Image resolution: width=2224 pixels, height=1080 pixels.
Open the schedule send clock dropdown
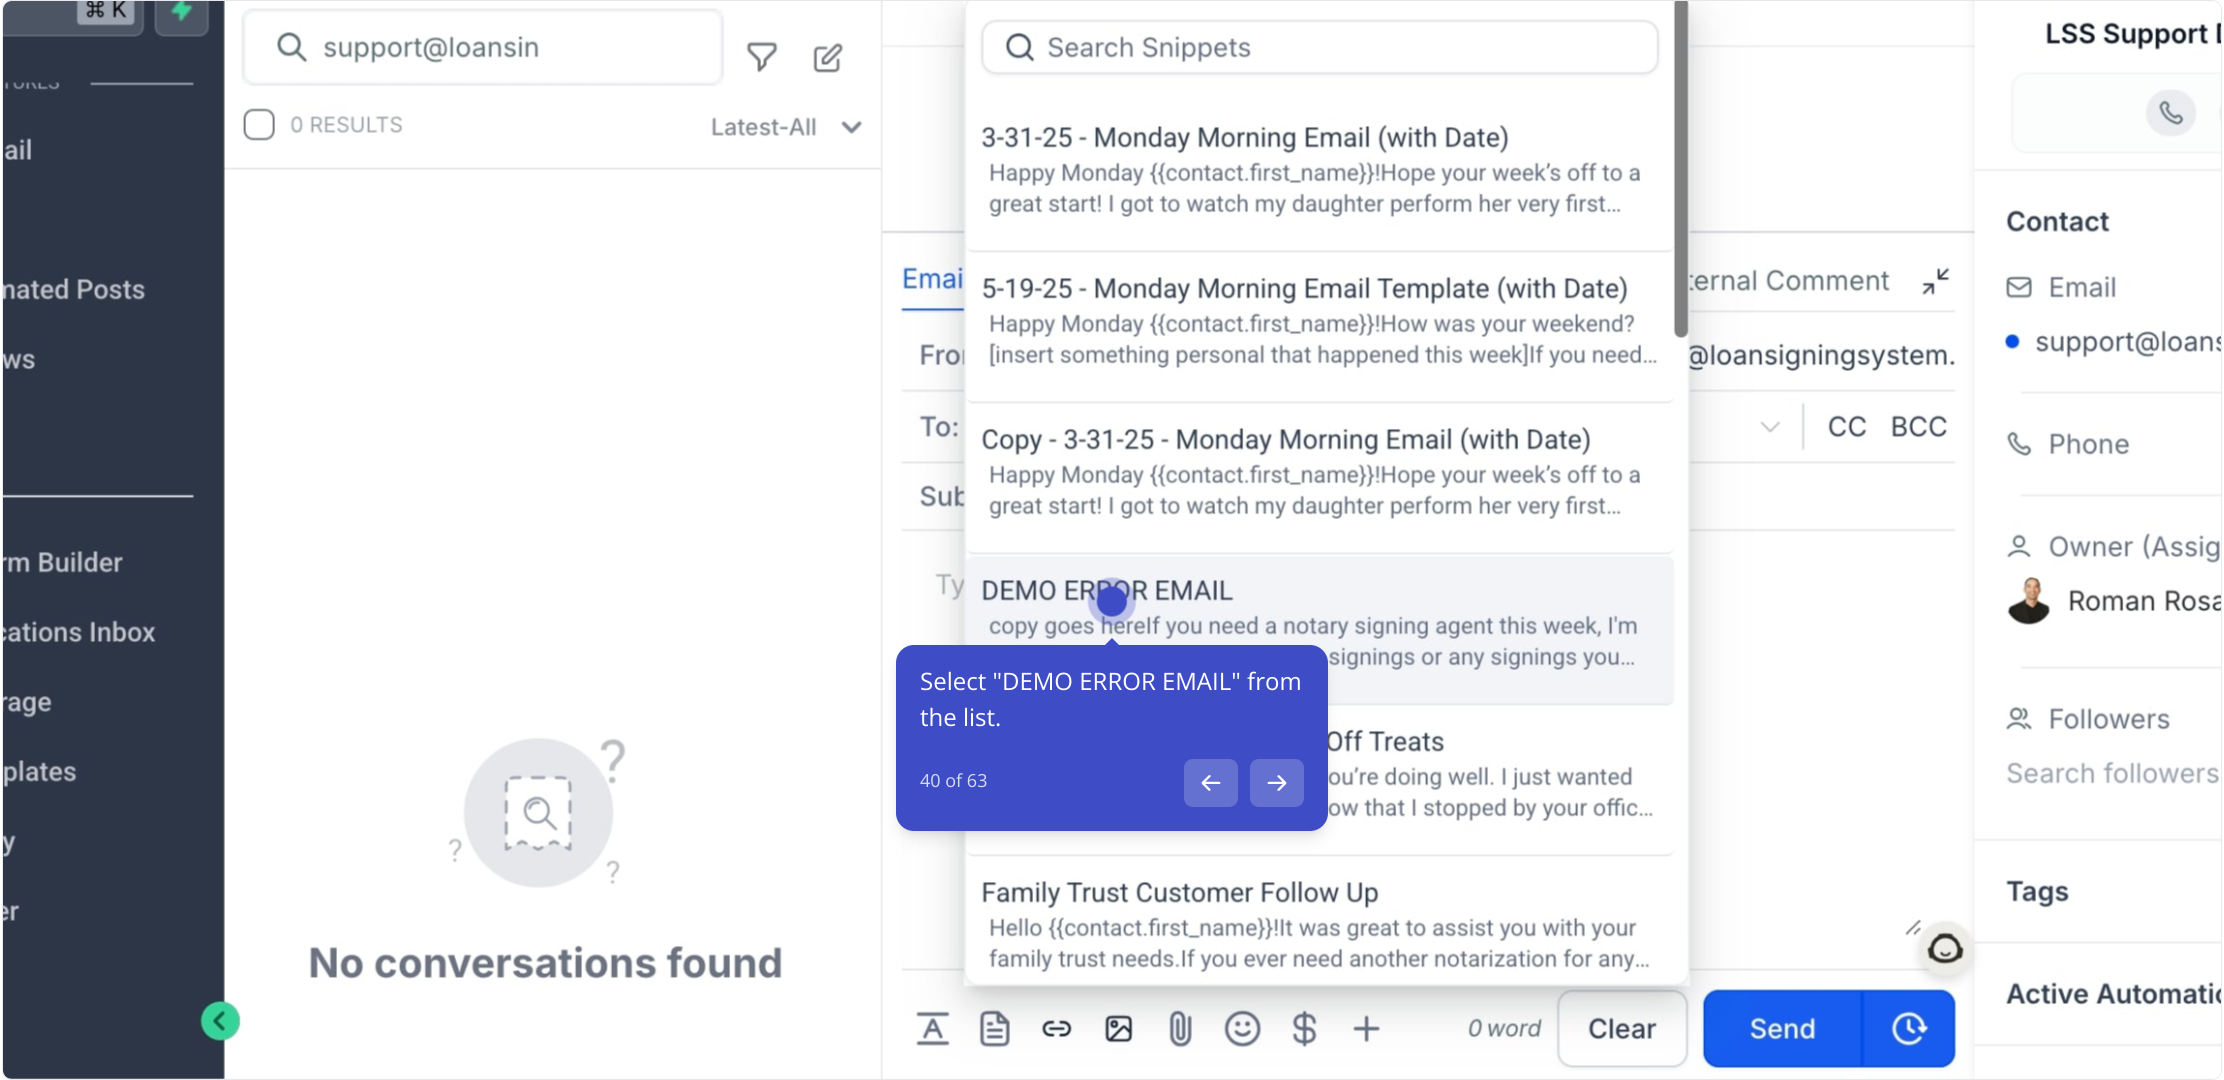coord(1909,1028)
